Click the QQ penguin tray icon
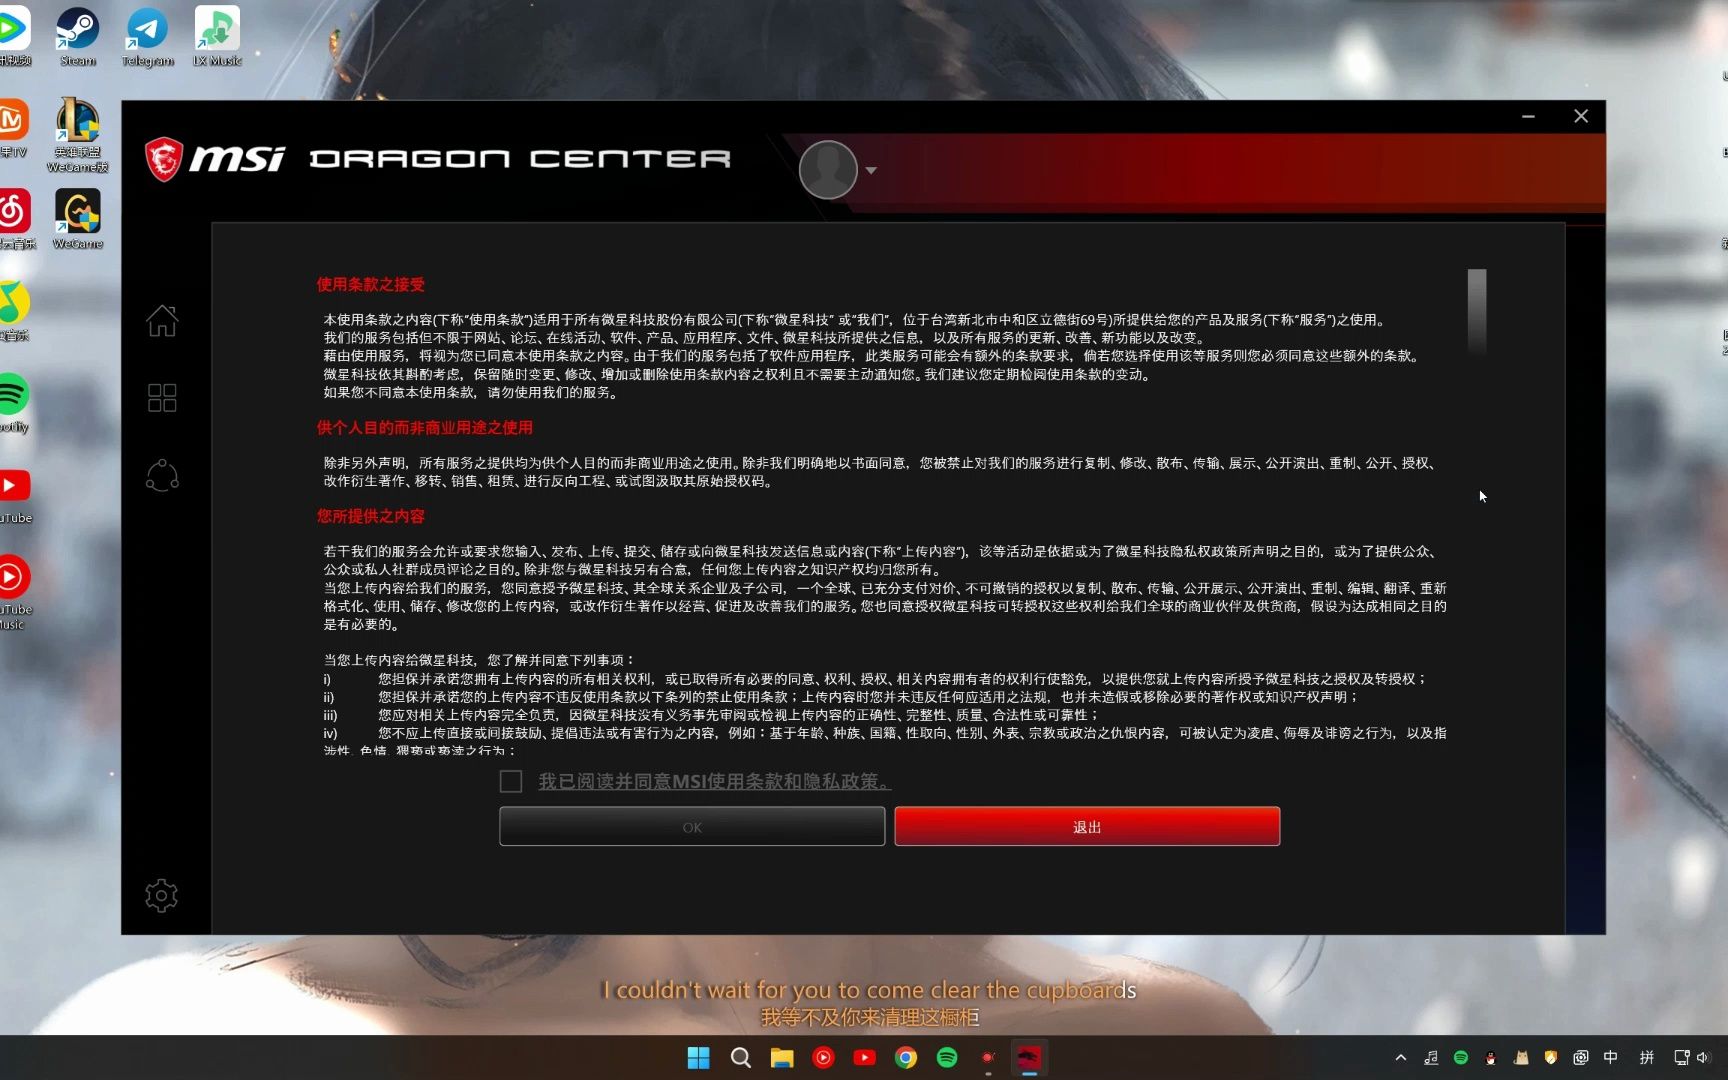 click(x=1491, y=1058)
